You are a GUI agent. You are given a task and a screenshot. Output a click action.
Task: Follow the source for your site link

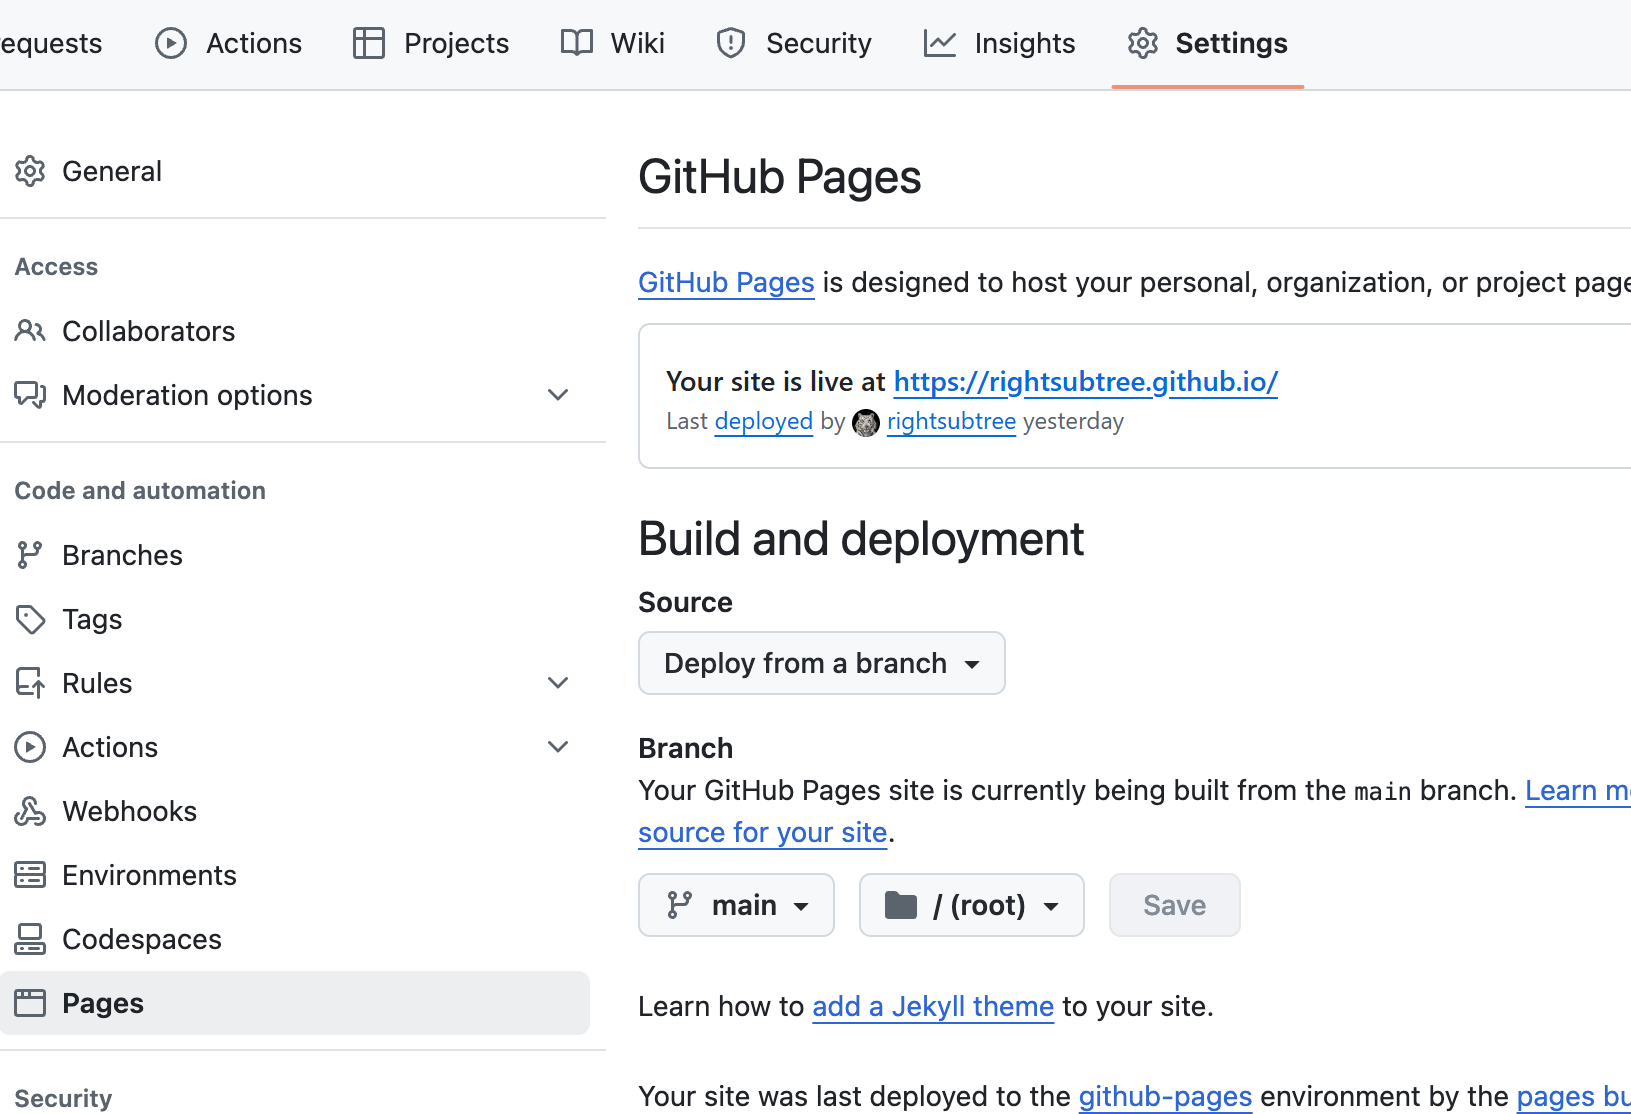(x=763, y=833)
